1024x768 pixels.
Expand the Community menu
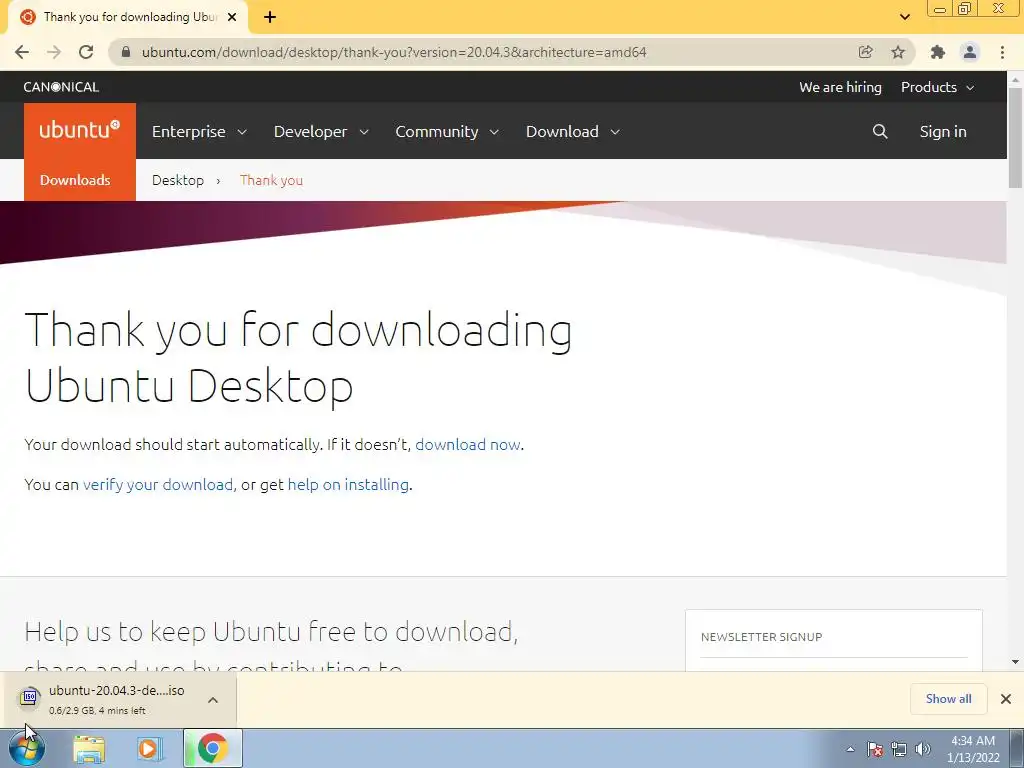447,131
